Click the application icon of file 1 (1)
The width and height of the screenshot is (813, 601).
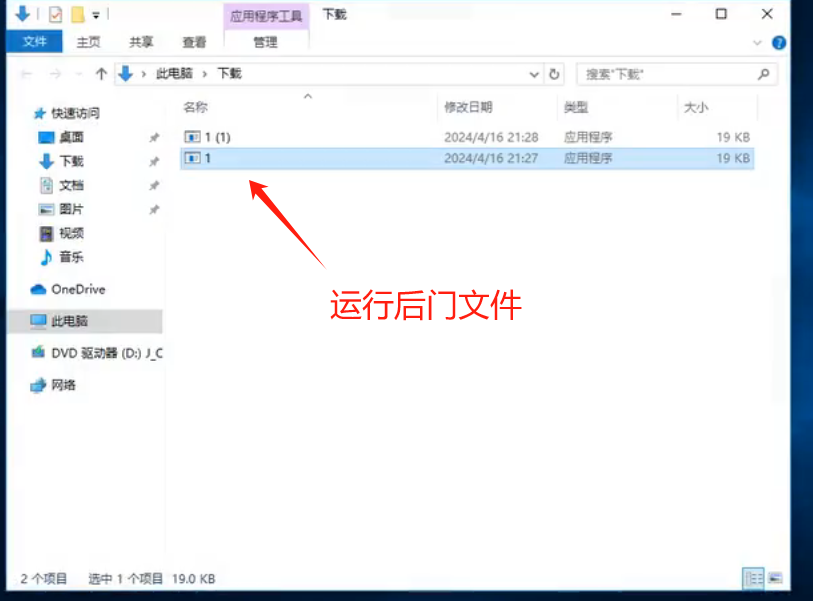tap(192, 137)
